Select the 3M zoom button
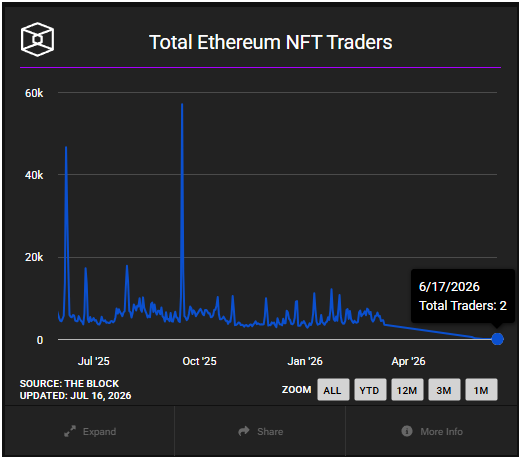The width and height of the screenshot is (521, 459). coord(444,390)
